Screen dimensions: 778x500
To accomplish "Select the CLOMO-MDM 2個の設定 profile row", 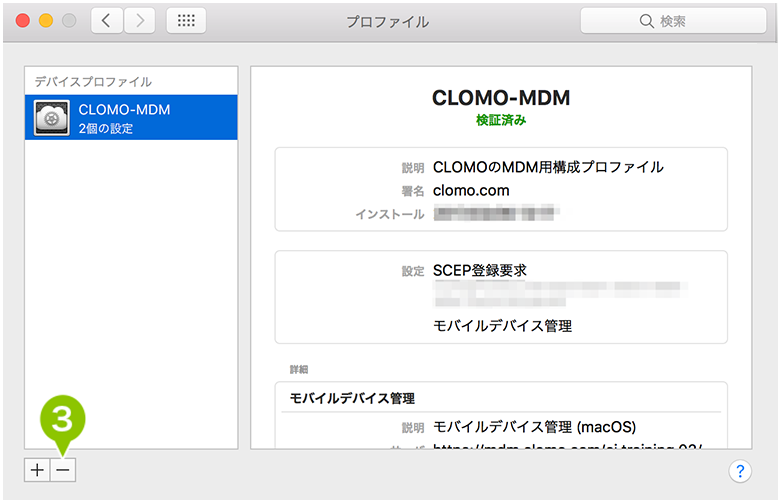I will (x=131, y=118).
